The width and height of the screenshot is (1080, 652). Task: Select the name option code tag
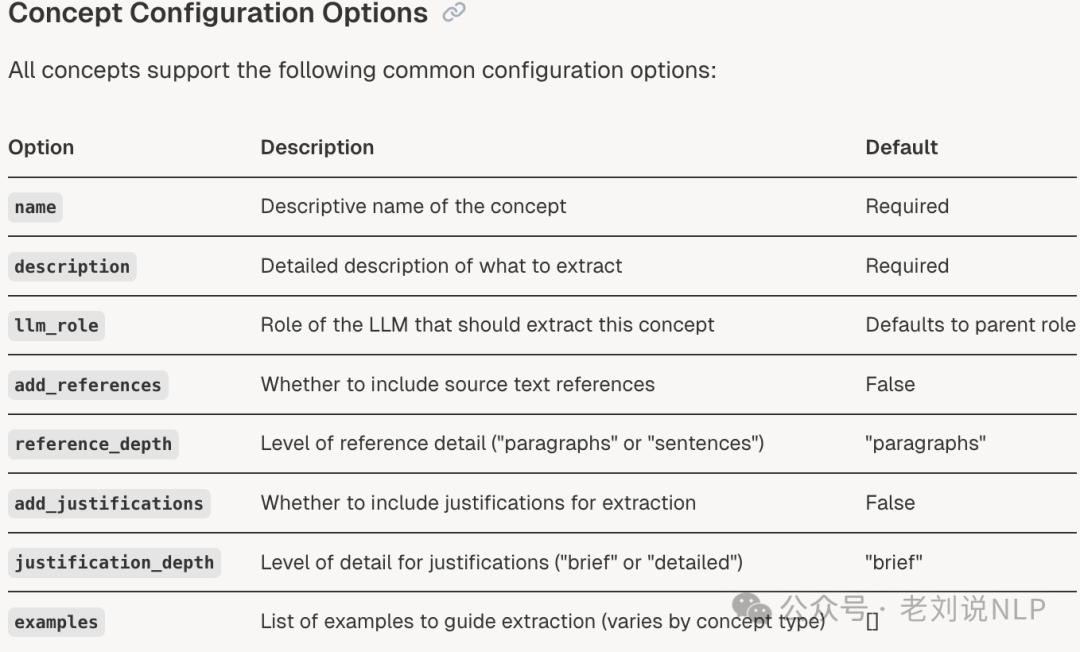(35, 207)
